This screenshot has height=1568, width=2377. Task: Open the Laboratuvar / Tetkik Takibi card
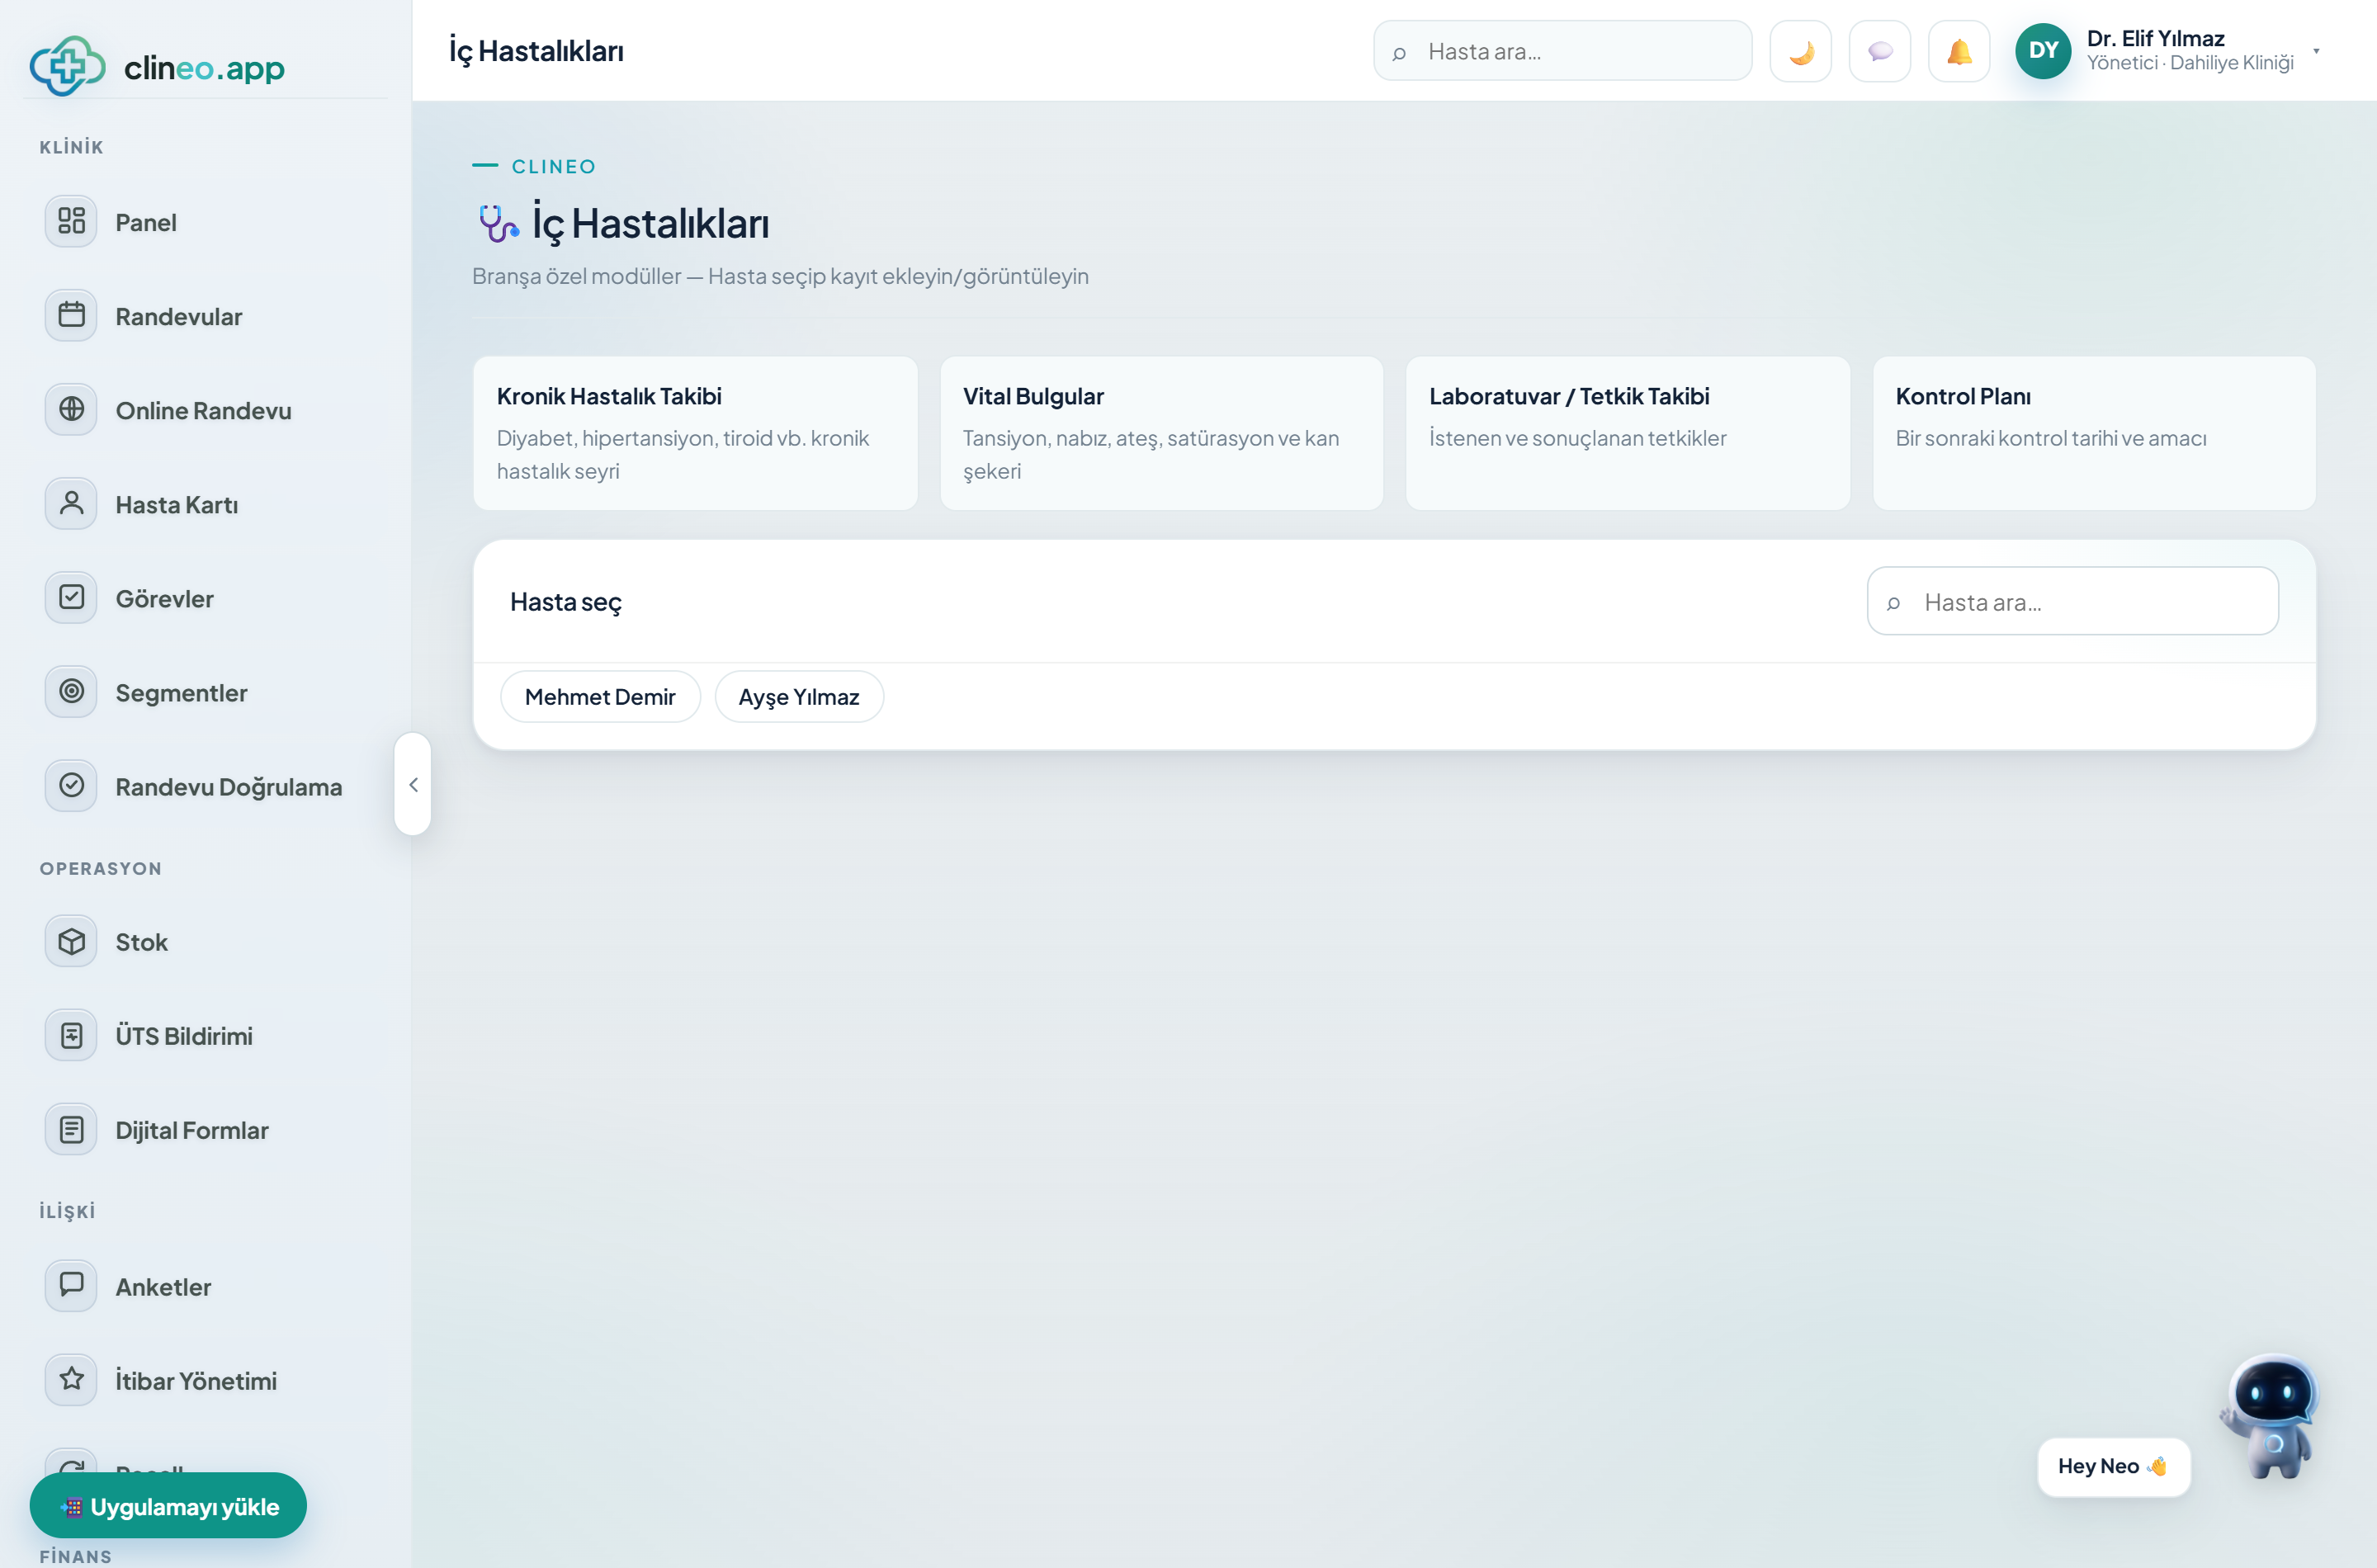click(1628, 433)
